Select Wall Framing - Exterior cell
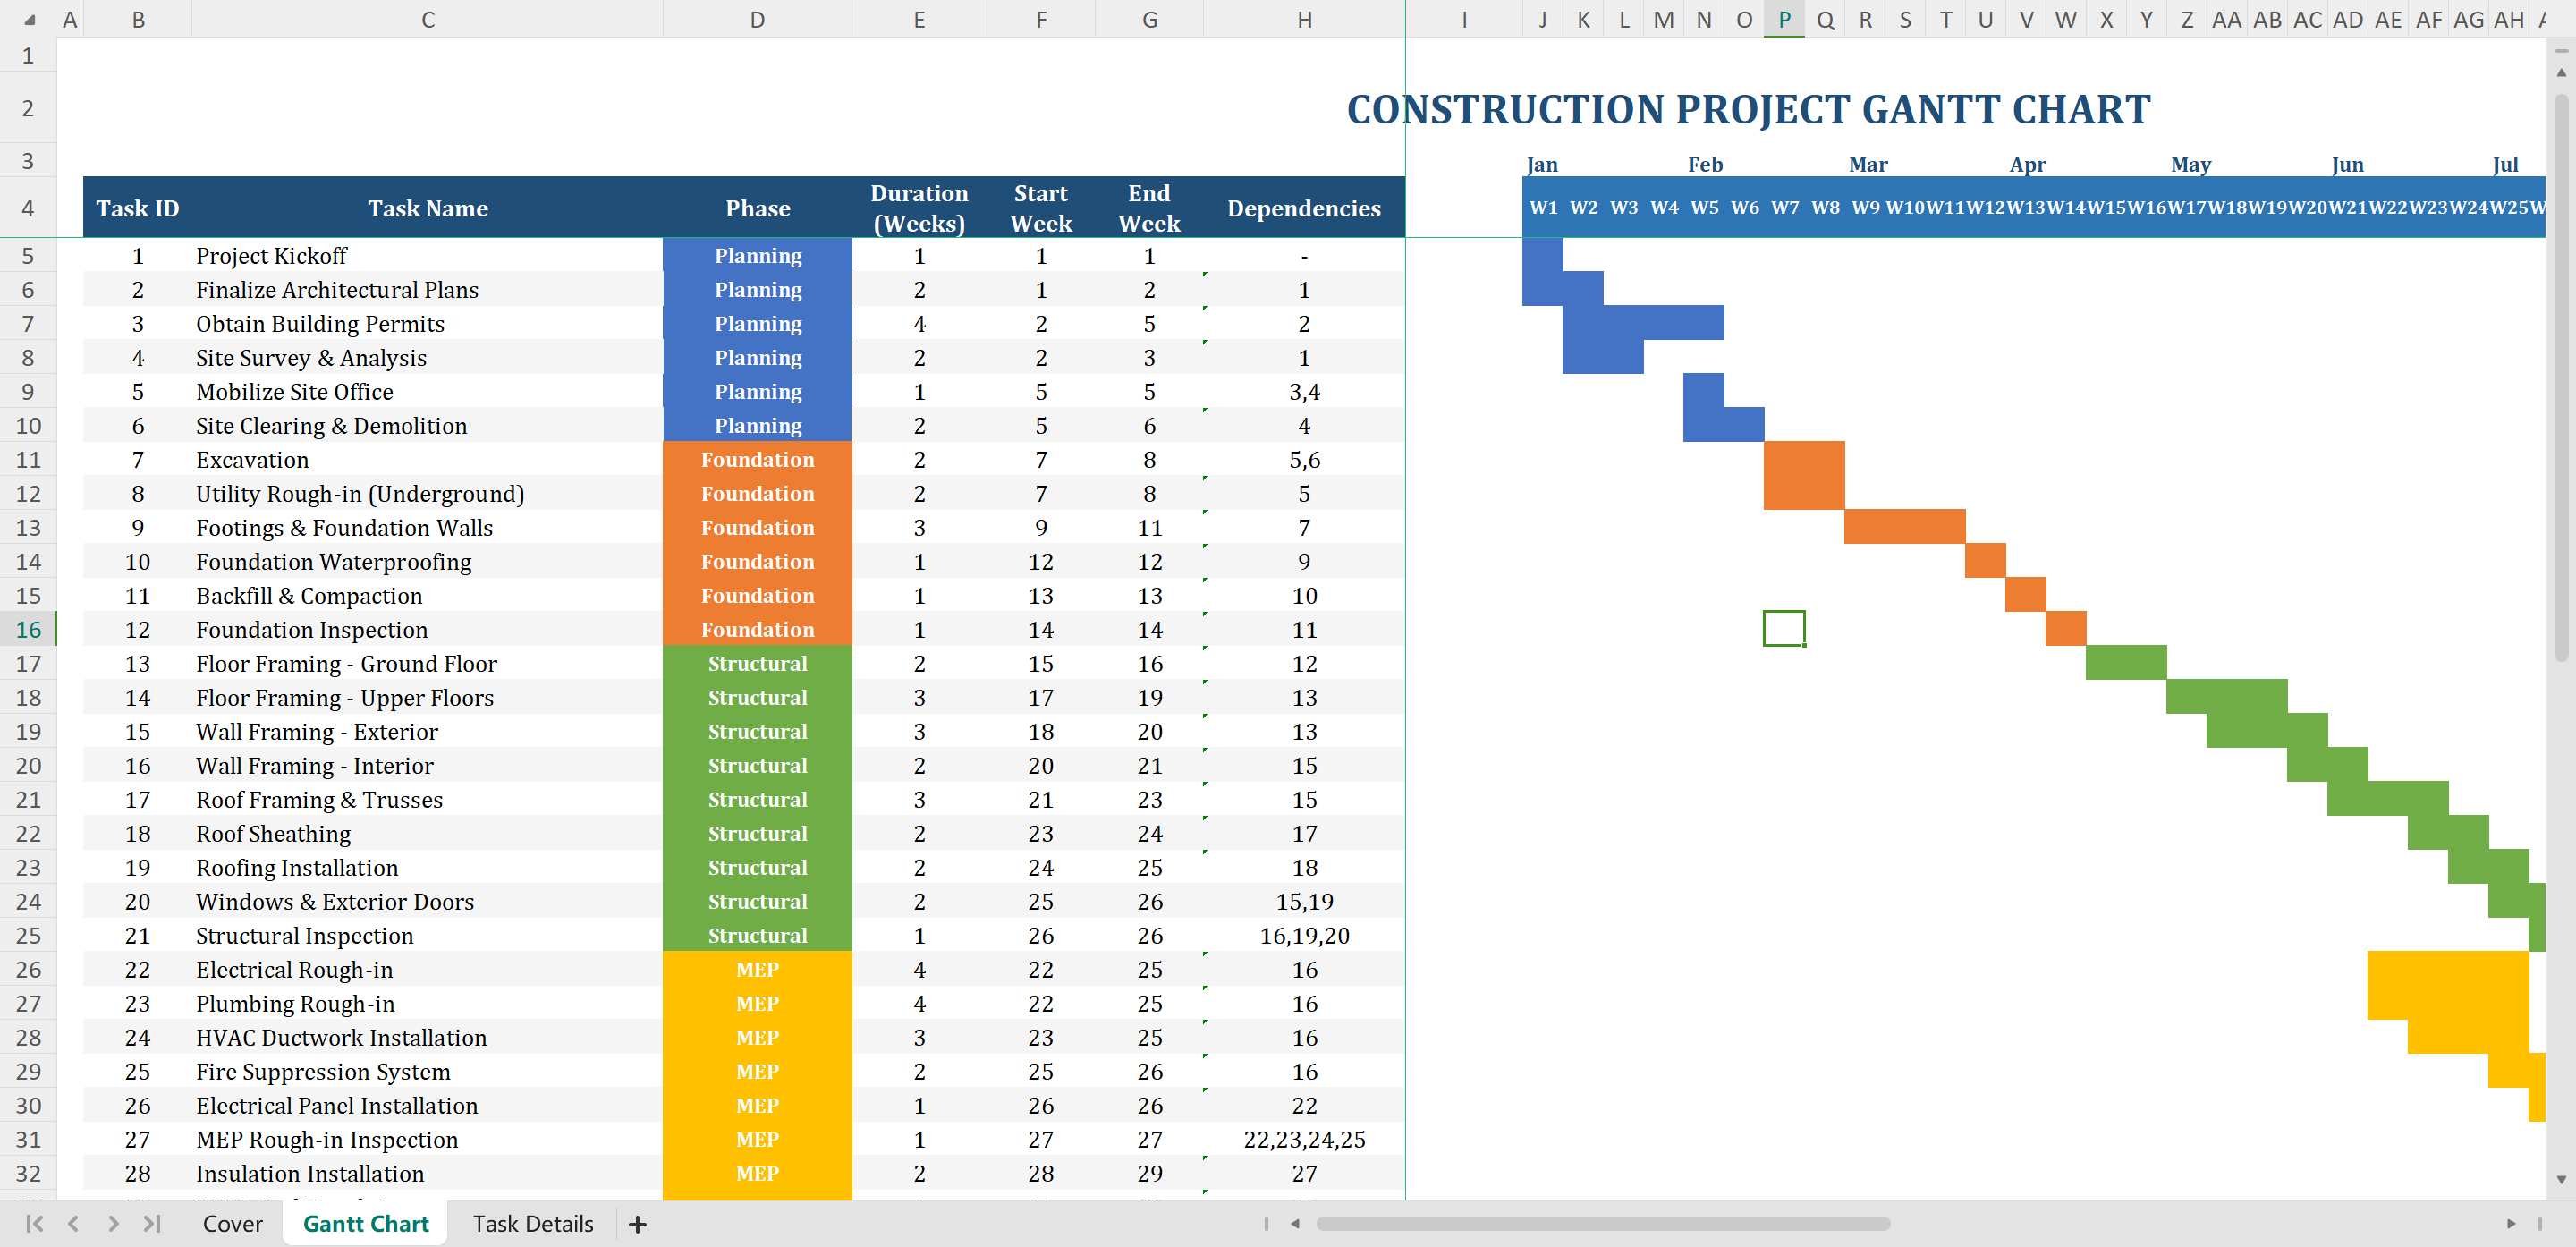 point(427,731)
